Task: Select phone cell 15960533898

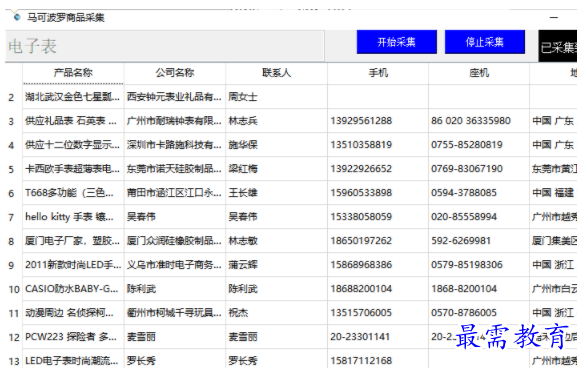Action: tap(378, 193)
